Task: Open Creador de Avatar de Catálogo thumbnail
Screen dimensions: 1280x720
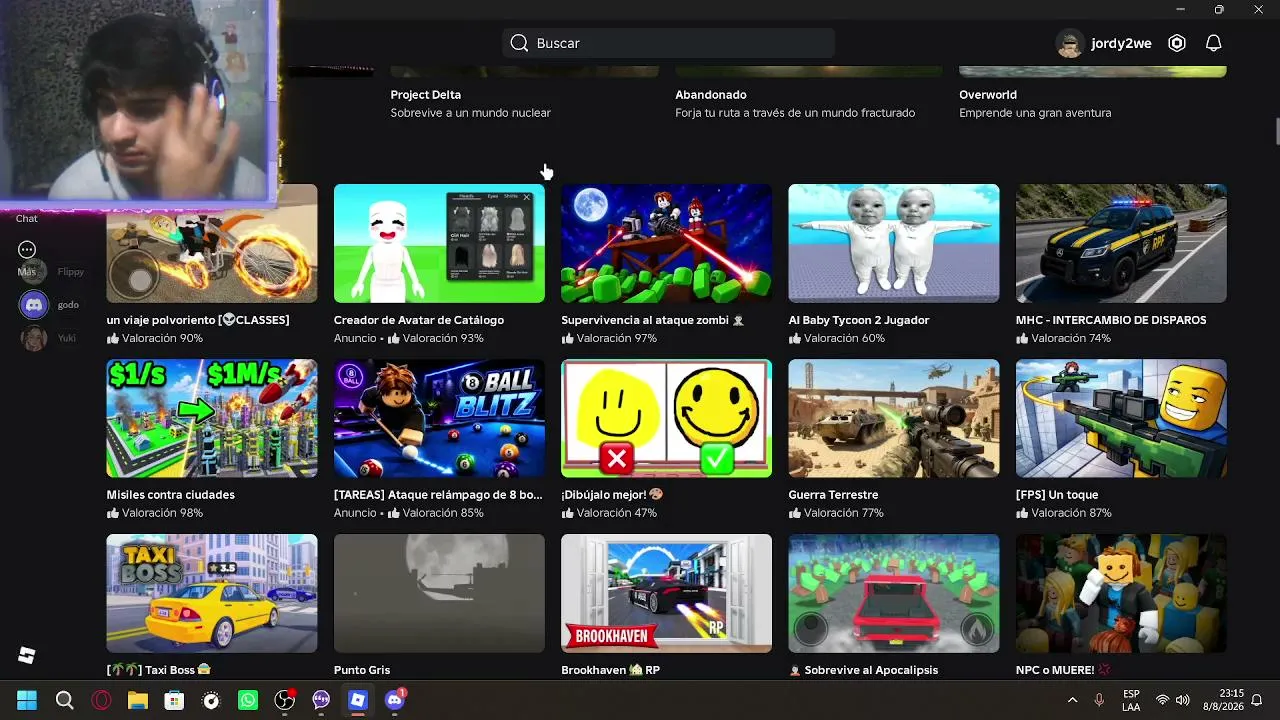Action: coord(439,243)
